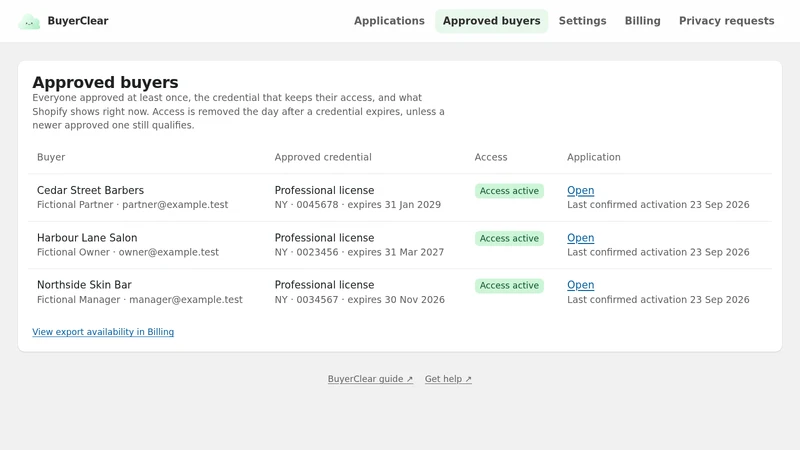Click license NY 0034567 expiry details
Image resolution: width=800 pixels, height=450 pixels.
pos(360,299)
